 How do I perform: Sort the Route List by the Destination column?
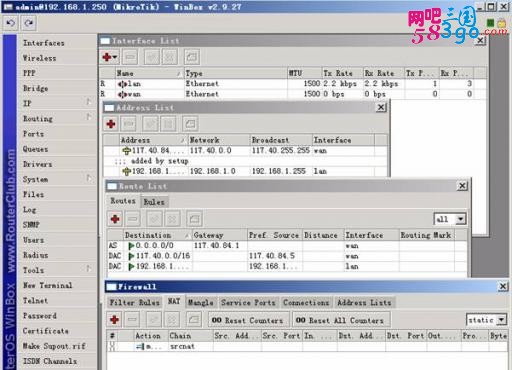[x=157, y=235]
